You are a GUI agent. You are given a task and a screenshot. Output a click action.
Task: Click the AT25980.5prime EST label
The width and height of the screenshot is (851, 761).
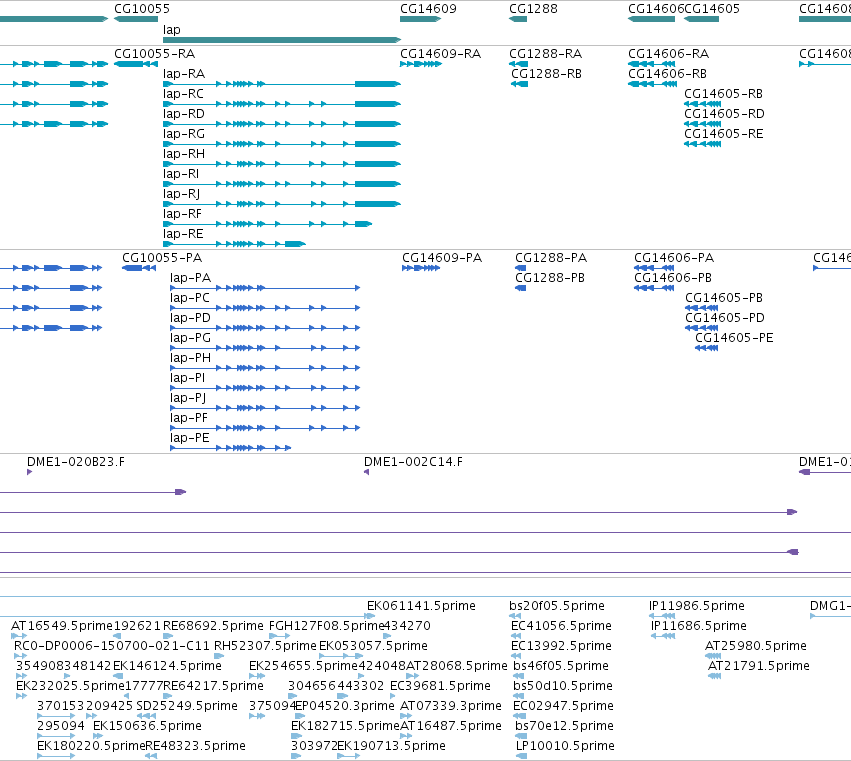755,646
